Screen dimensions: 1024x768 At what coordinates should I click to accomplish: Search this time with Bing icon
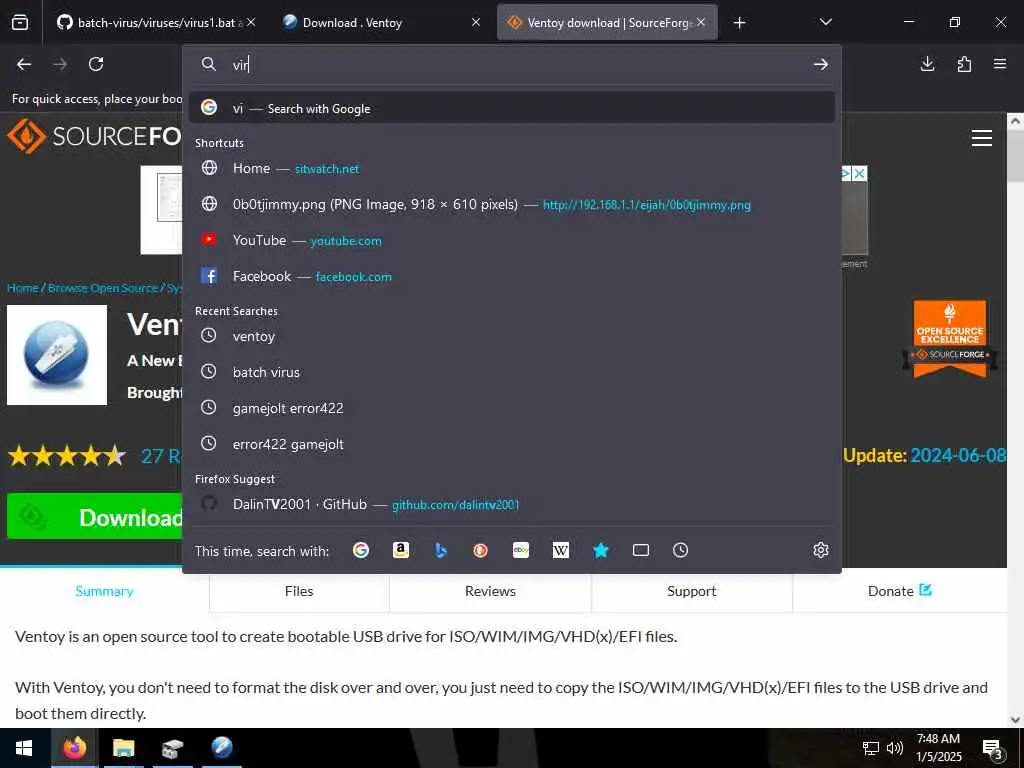coord(441,551)
